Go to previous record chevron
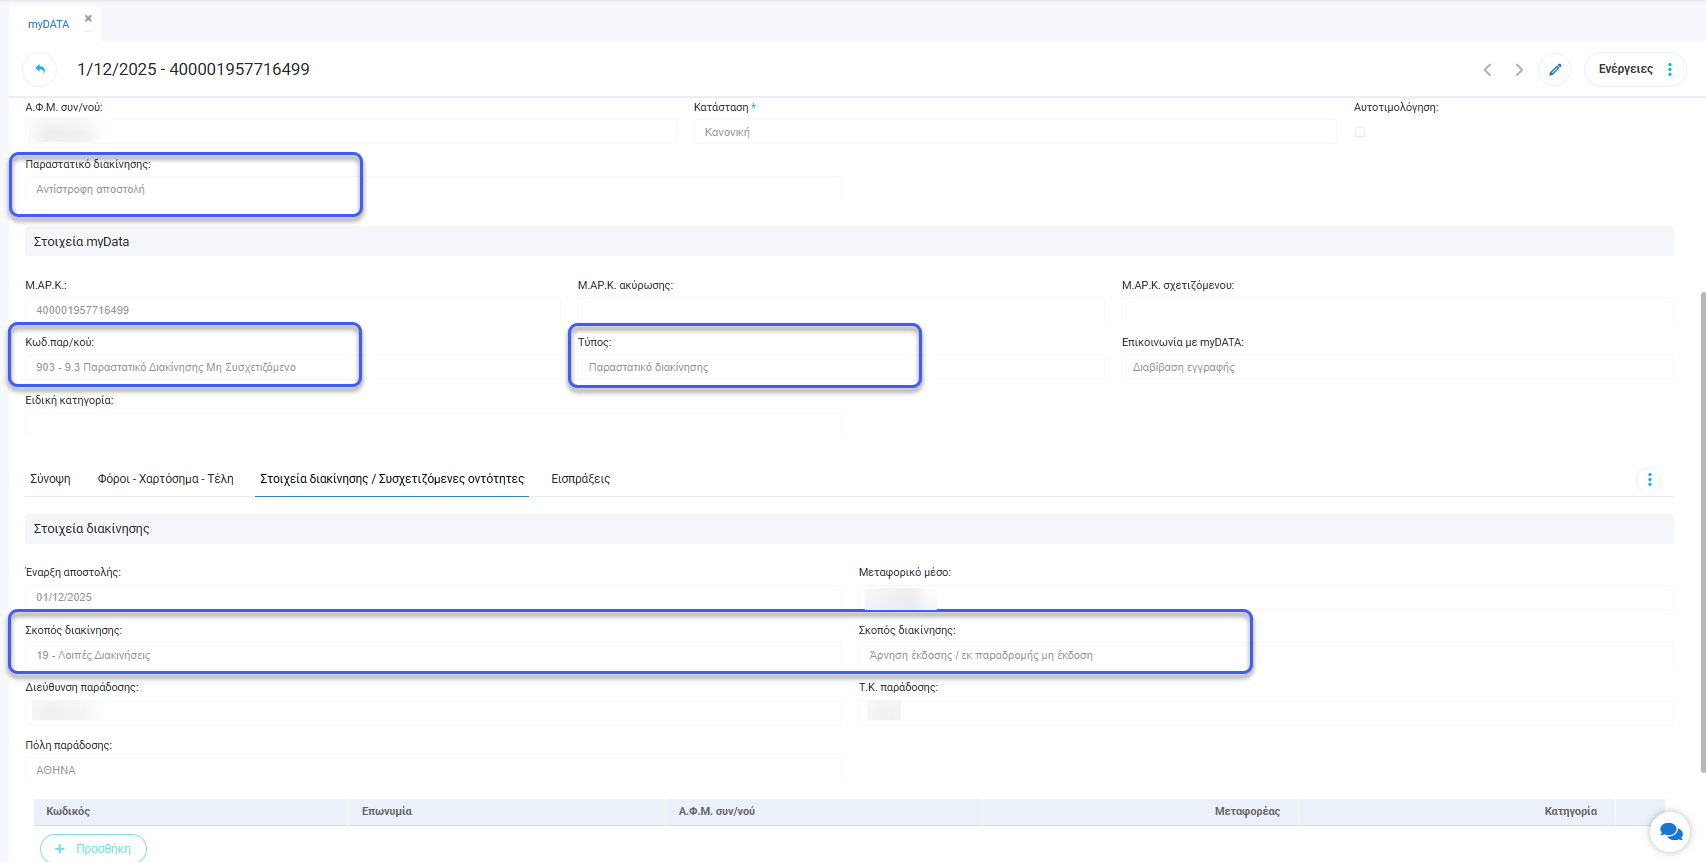The width and height of the screenshot is (1706, 862). tap(1487, 69)
